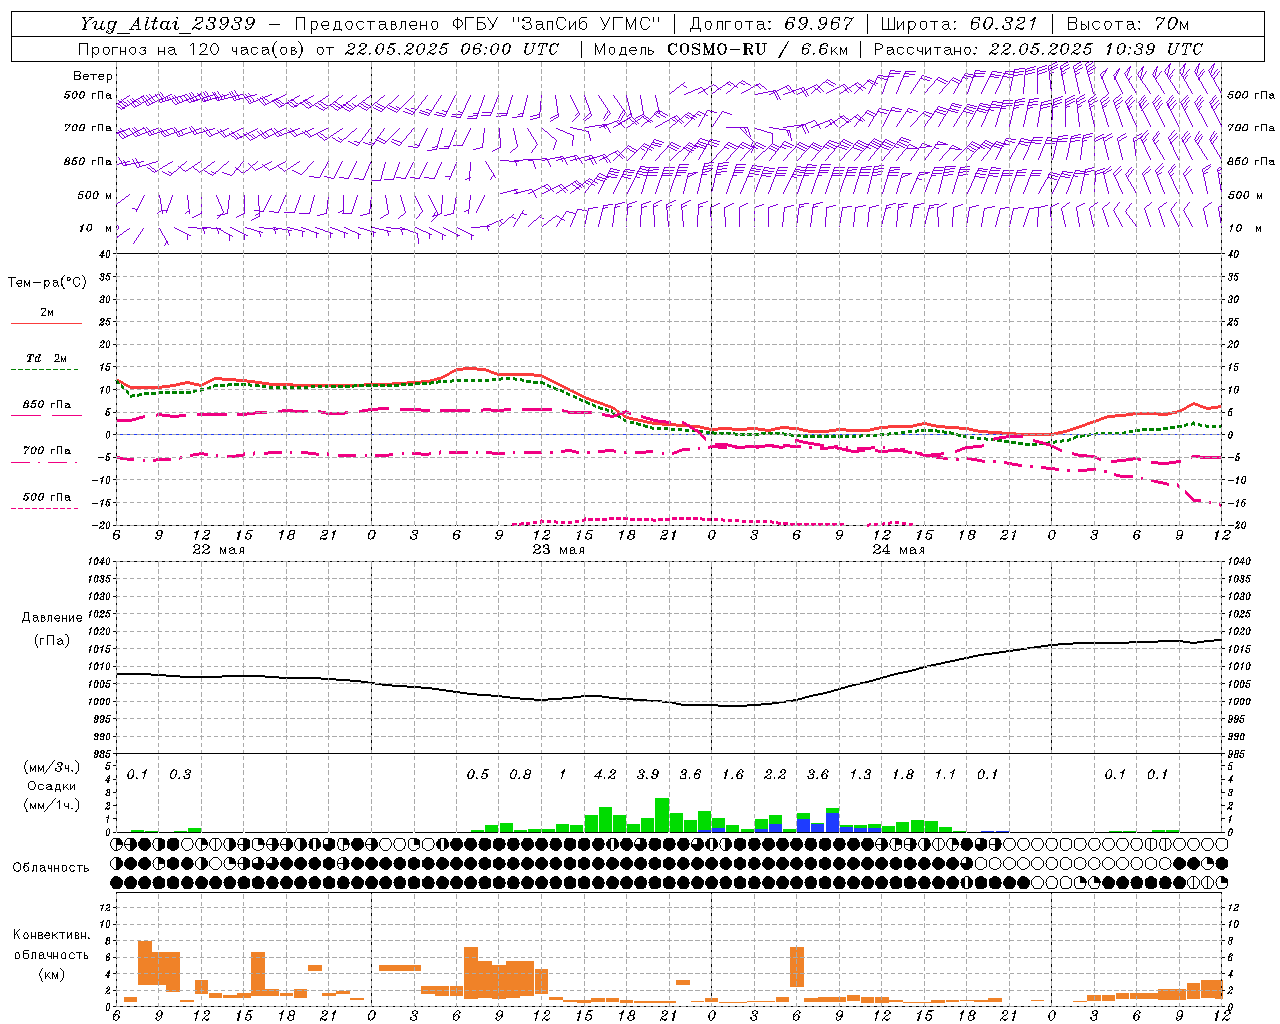The height and width of the screenshot is (1024, 1280).
Task: Click the 23 мая date label
Action: coord(558,550)
